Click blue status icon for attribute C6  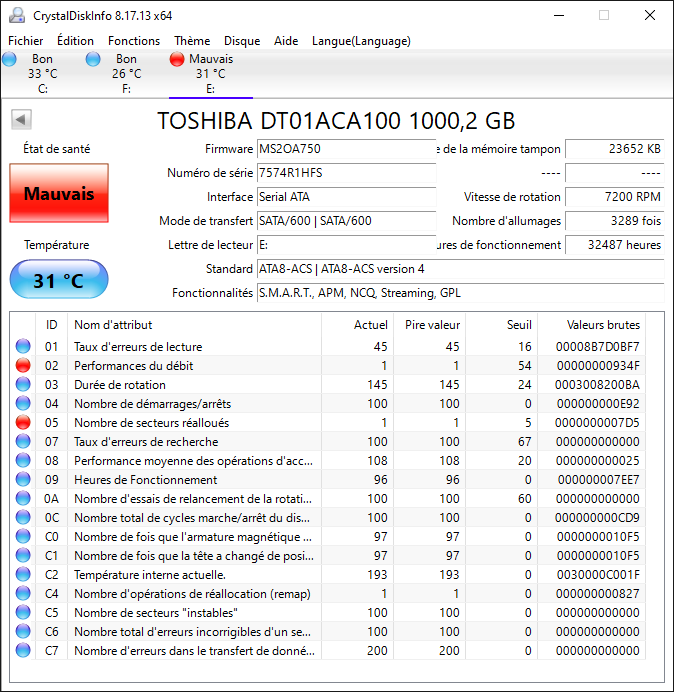(23, 631)
